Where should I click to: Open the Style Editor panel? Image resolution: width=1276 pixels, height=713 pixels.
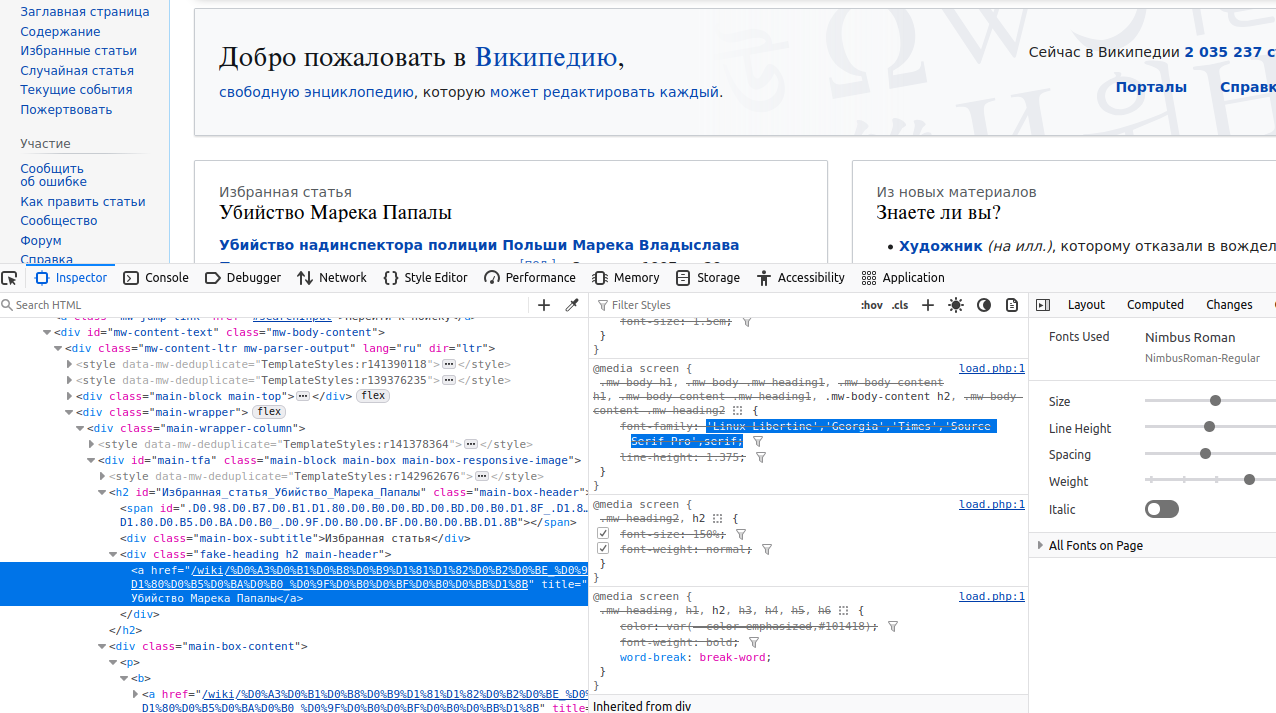[426, 278]
